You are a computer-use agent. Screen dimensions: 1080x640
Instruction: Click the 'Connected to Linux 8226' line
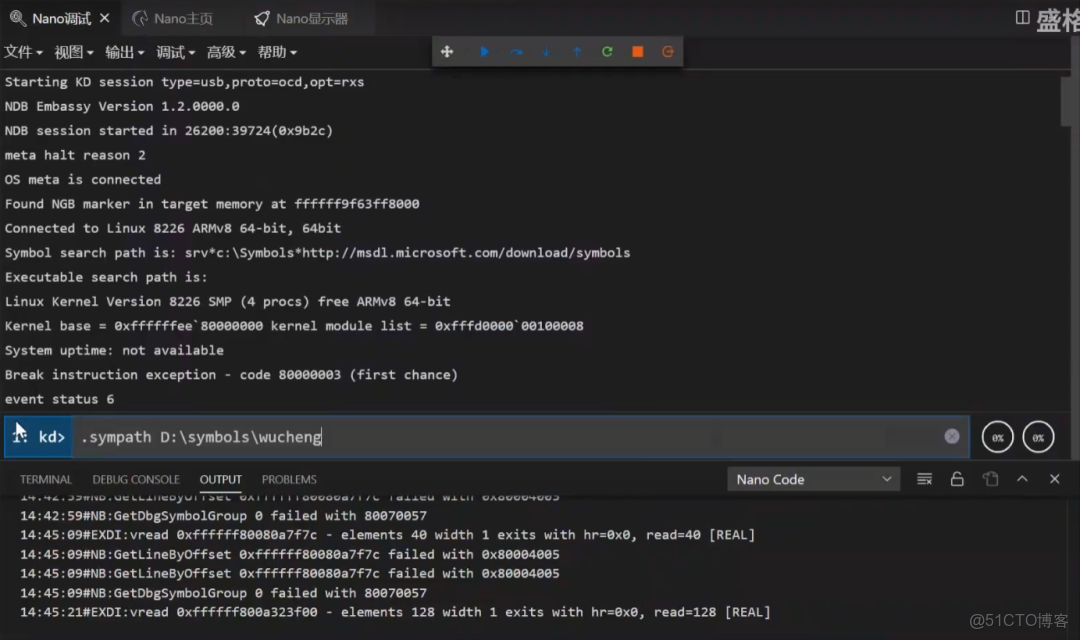pyautogui.click(x=173, y=228)
